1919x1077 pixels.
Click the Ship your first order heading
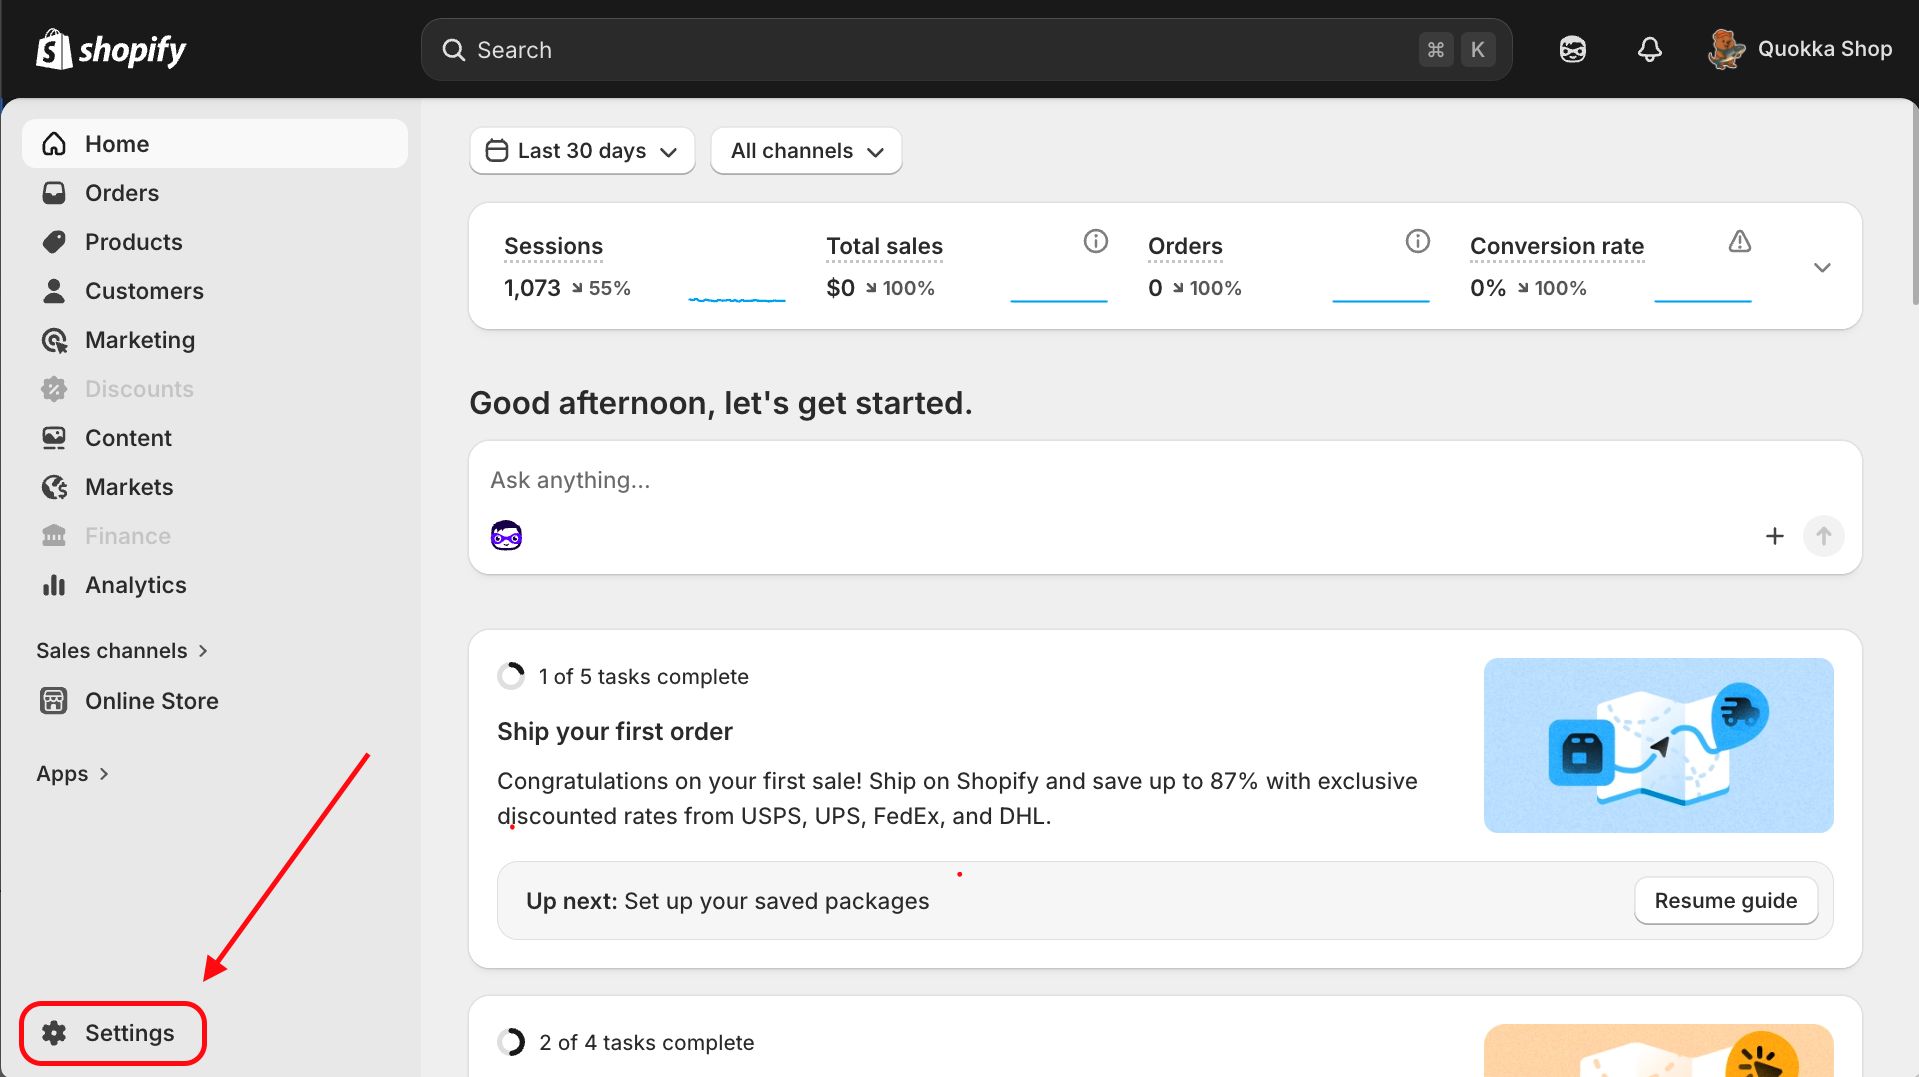click(614, 732)
